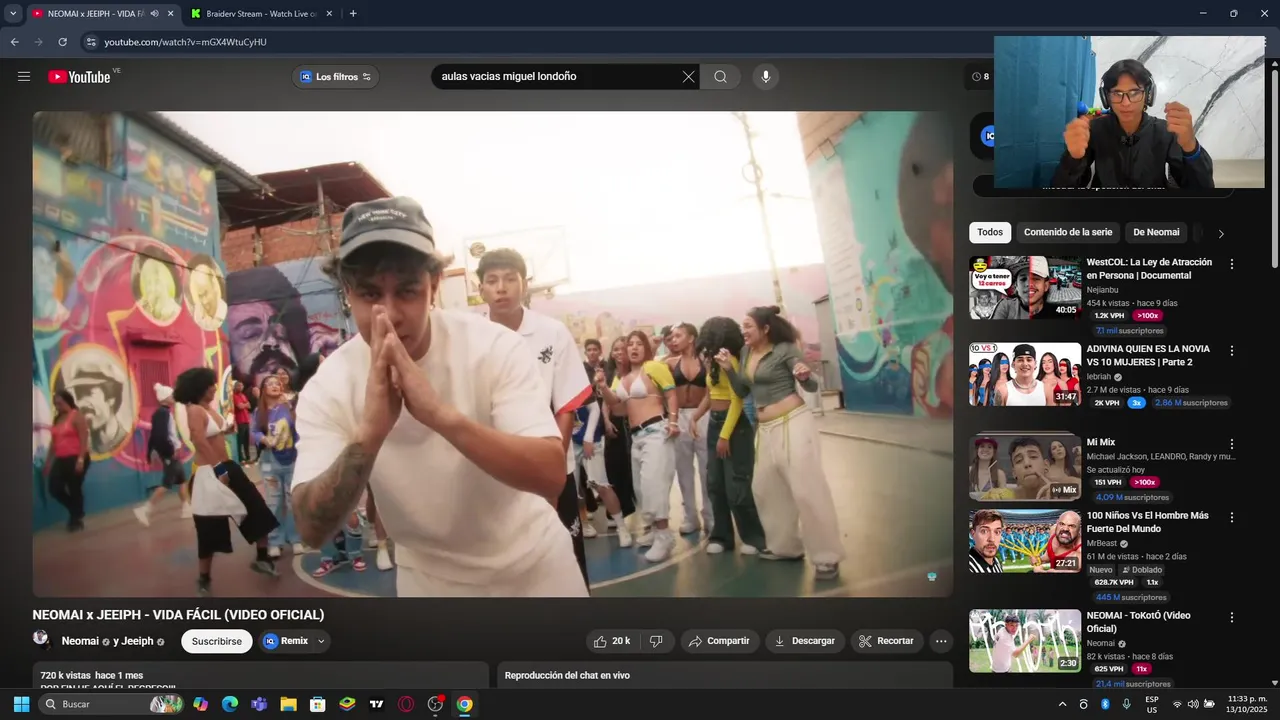This screenshot has height=720, width=1280.
Task: Clear the search box with the X
Action: coord(688,77)
